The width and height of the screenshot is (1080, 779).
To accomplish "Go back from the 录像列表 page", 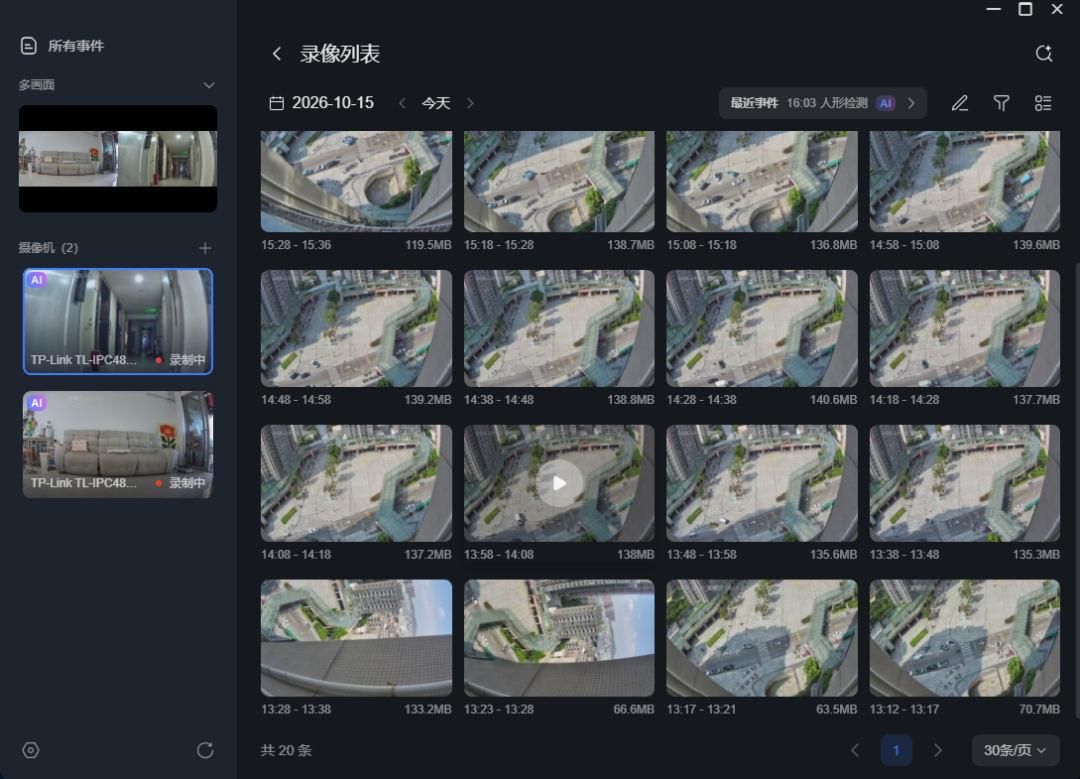I will [276, 54].
